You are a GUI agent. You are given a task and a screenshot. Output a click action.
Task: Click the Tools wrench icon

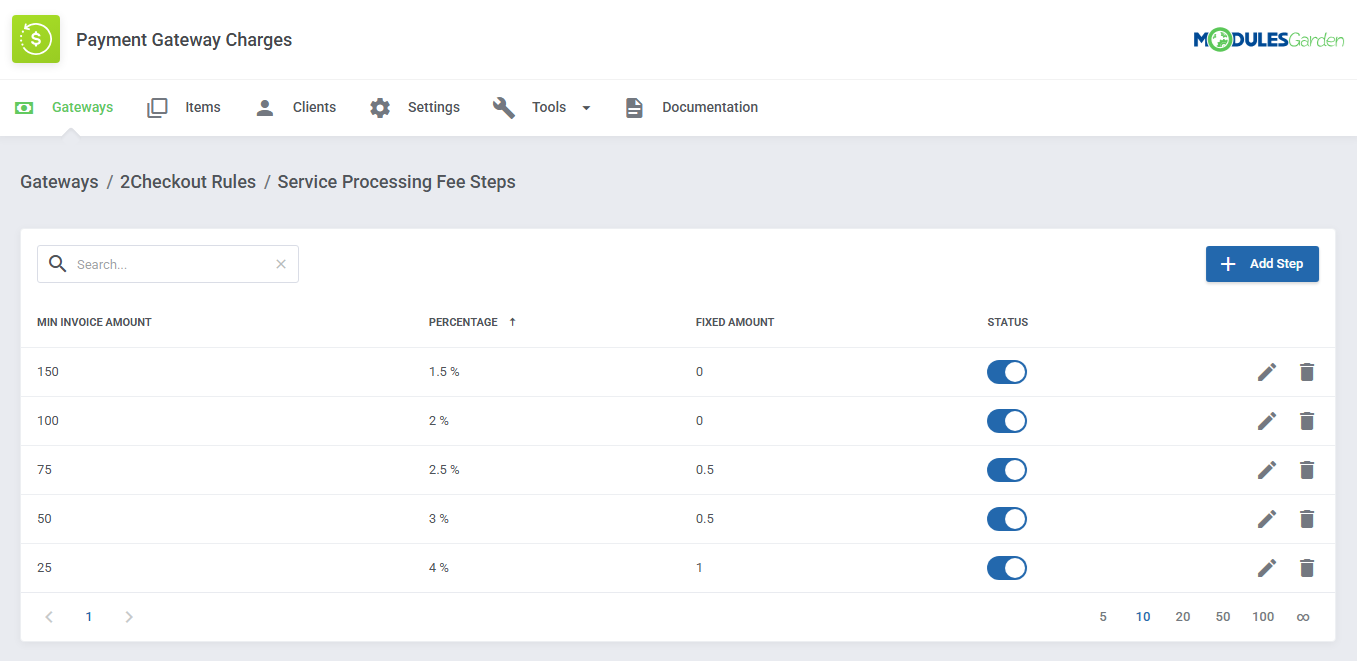(x=504, y=106)
